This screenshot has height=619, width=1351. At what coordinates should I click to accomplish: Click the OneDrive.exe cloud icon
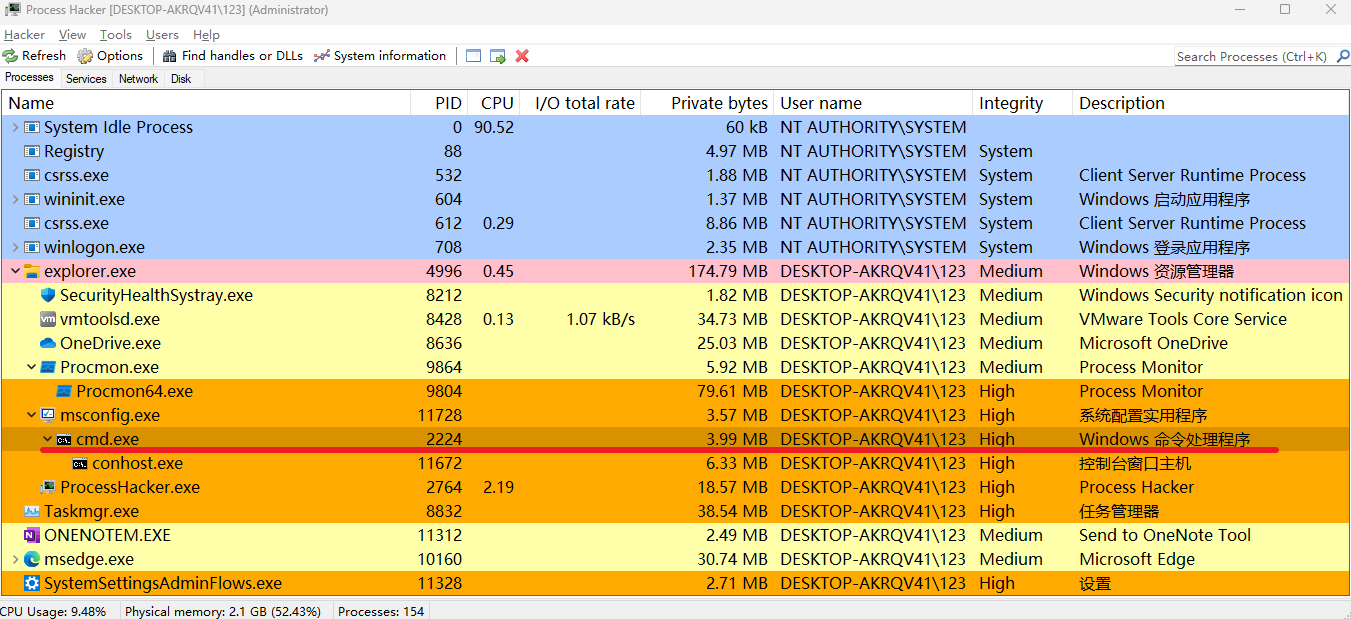tap(48, 343)
